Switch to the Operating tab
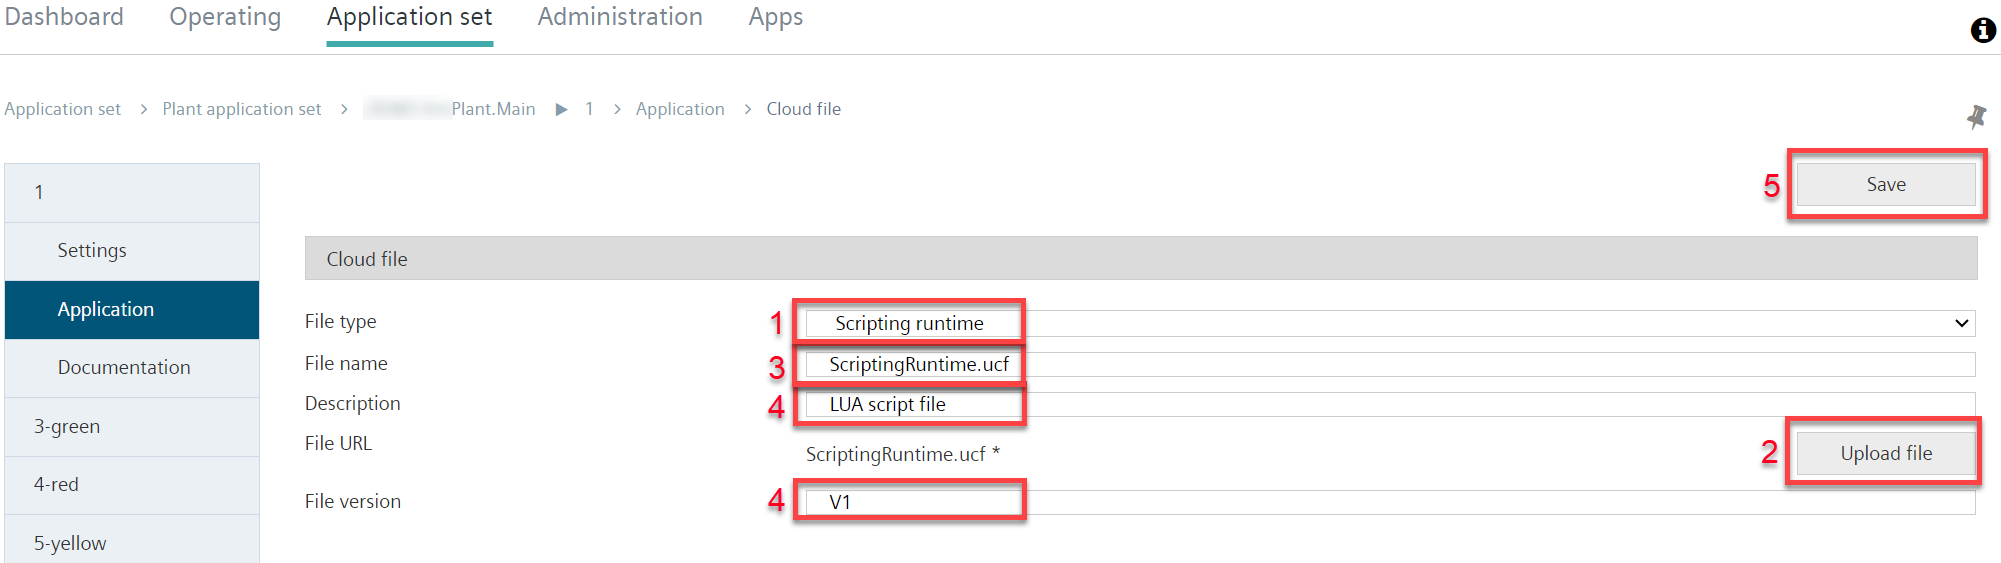2001x563 pixels. 225,17
